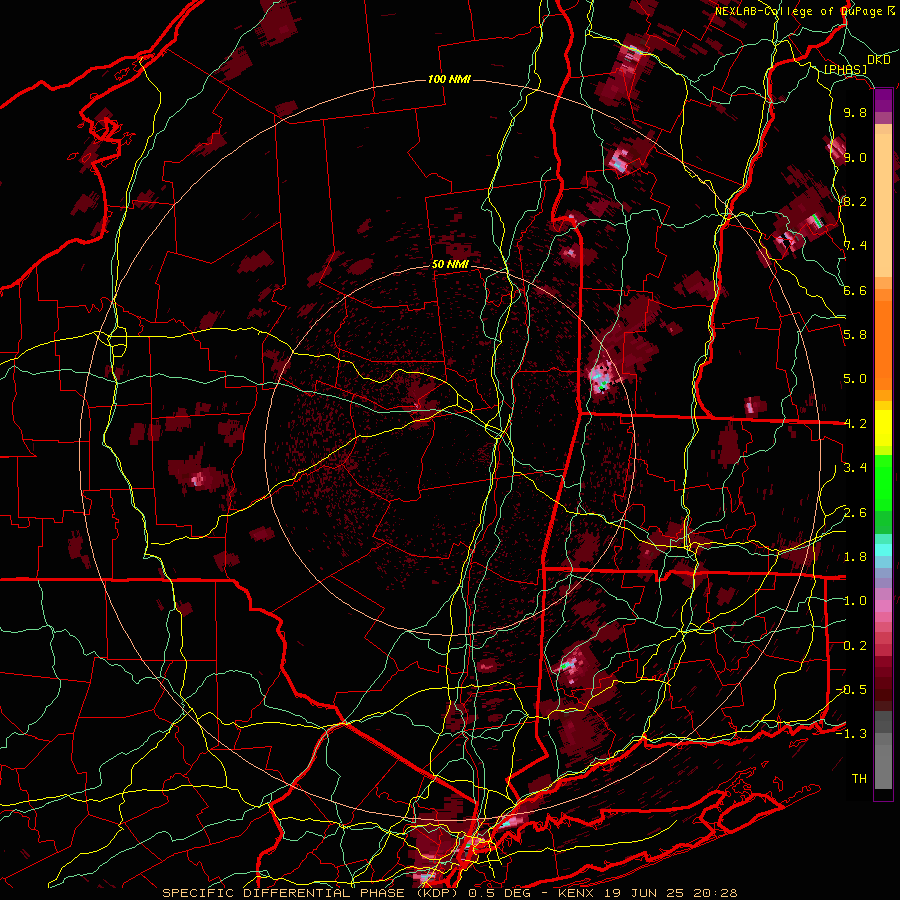This screenshot has width=900, height=900.
Task: Click the NEXLAB-College of DuPage label
Action: coord(804,11)
